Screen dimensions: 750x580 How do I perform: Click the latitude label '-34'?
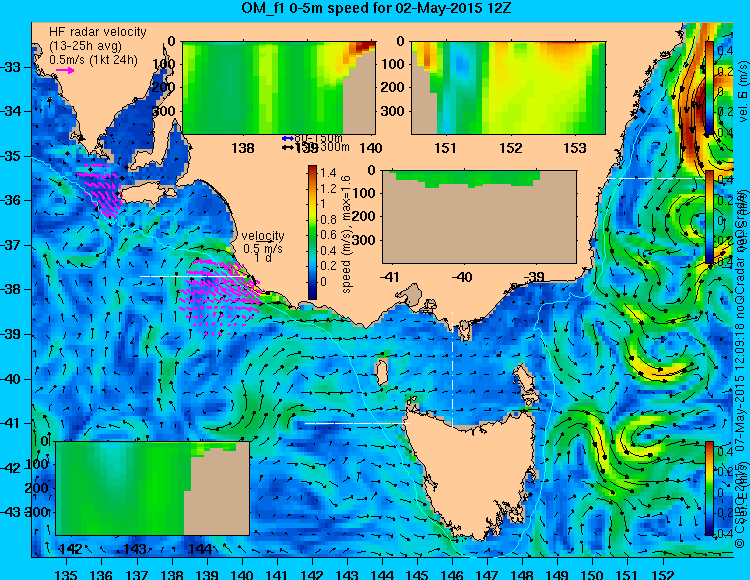(x=11, y=111)
